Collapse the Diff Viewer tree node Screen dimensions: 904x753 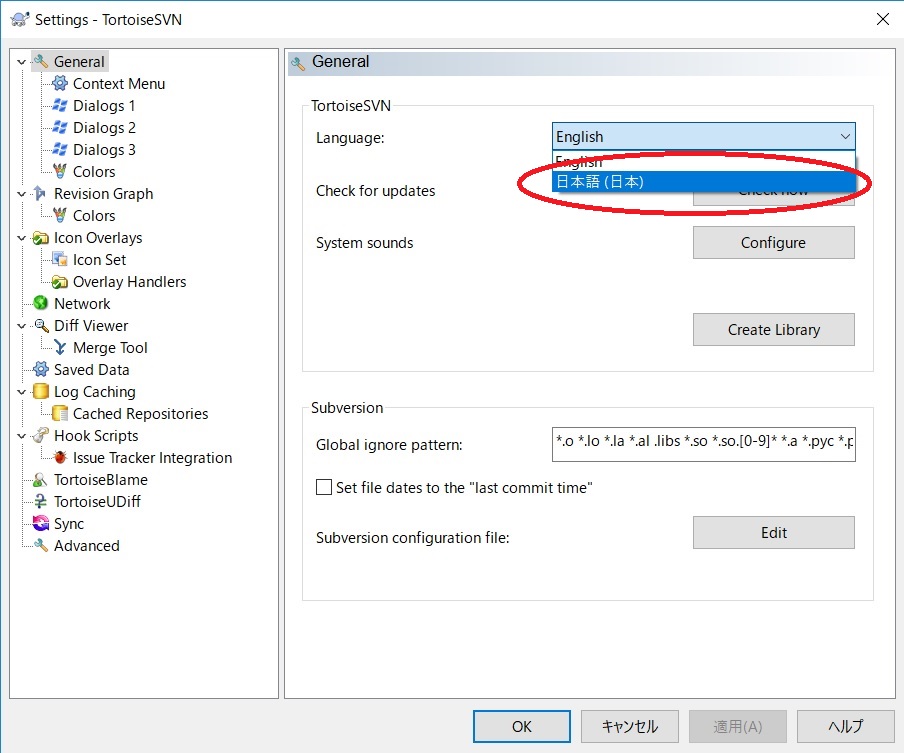[x=21, y=326]
